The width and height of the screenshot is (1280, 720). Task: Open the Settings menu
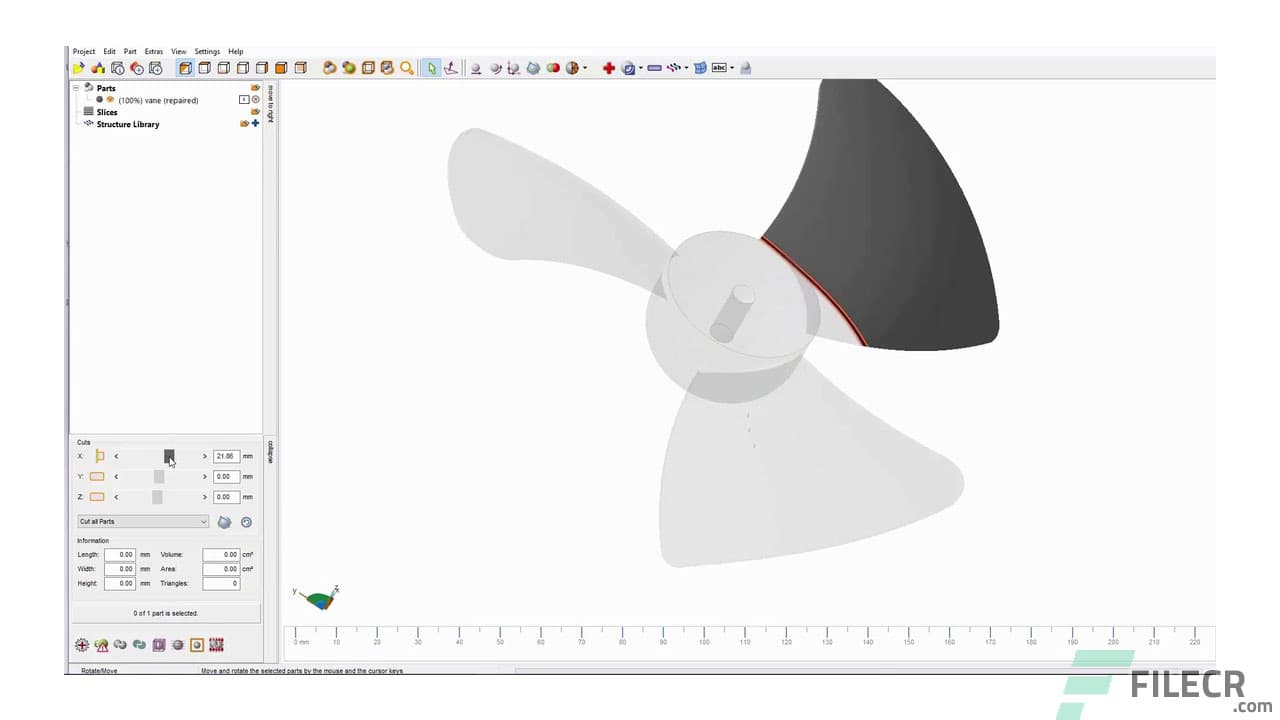click(x=207, y=51)
